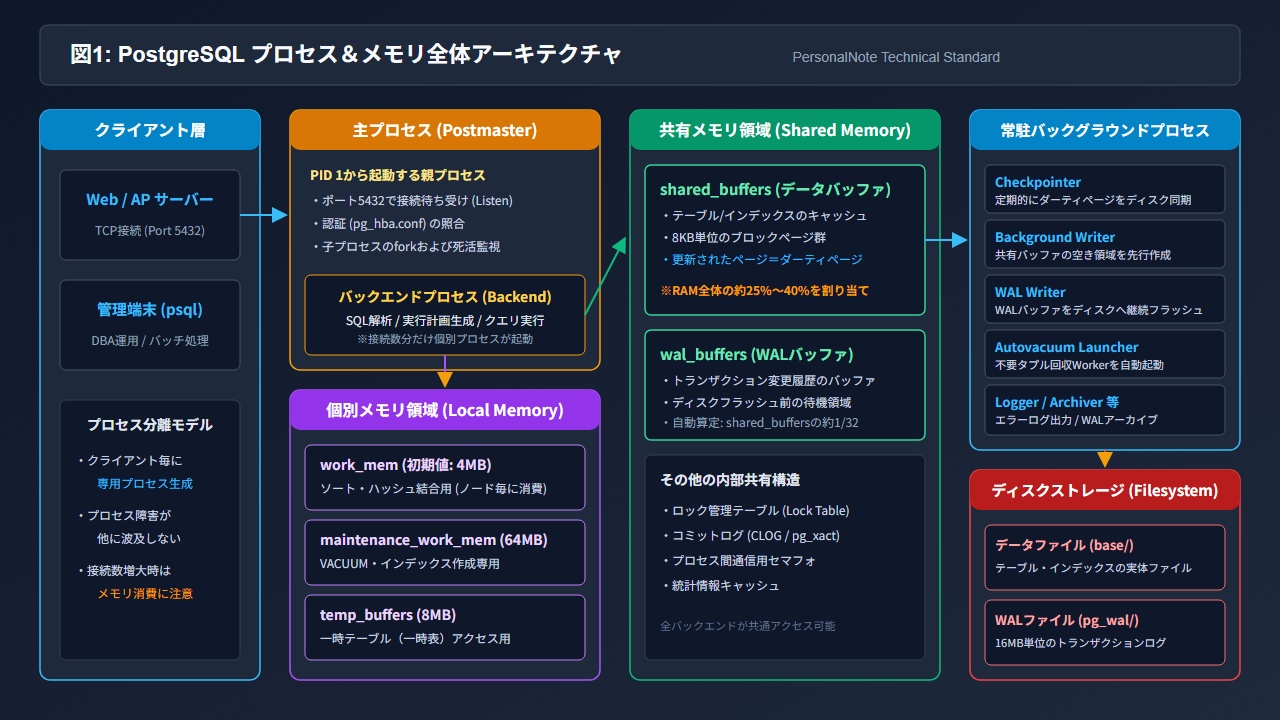Screen dimensions: 1280x720
Task: Click "VACUUM・インデックス作成専用" text
Action: pos(410,564)
